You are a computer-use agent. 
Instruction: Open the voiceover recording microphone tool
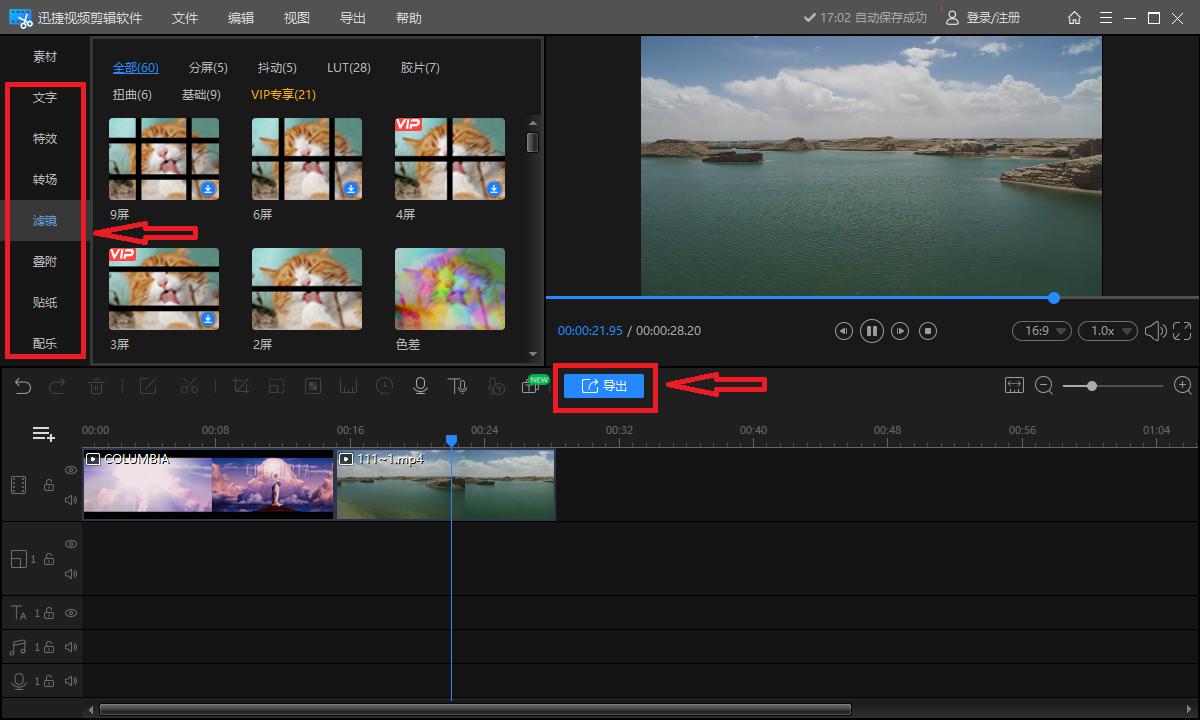[x=420, y=385]
